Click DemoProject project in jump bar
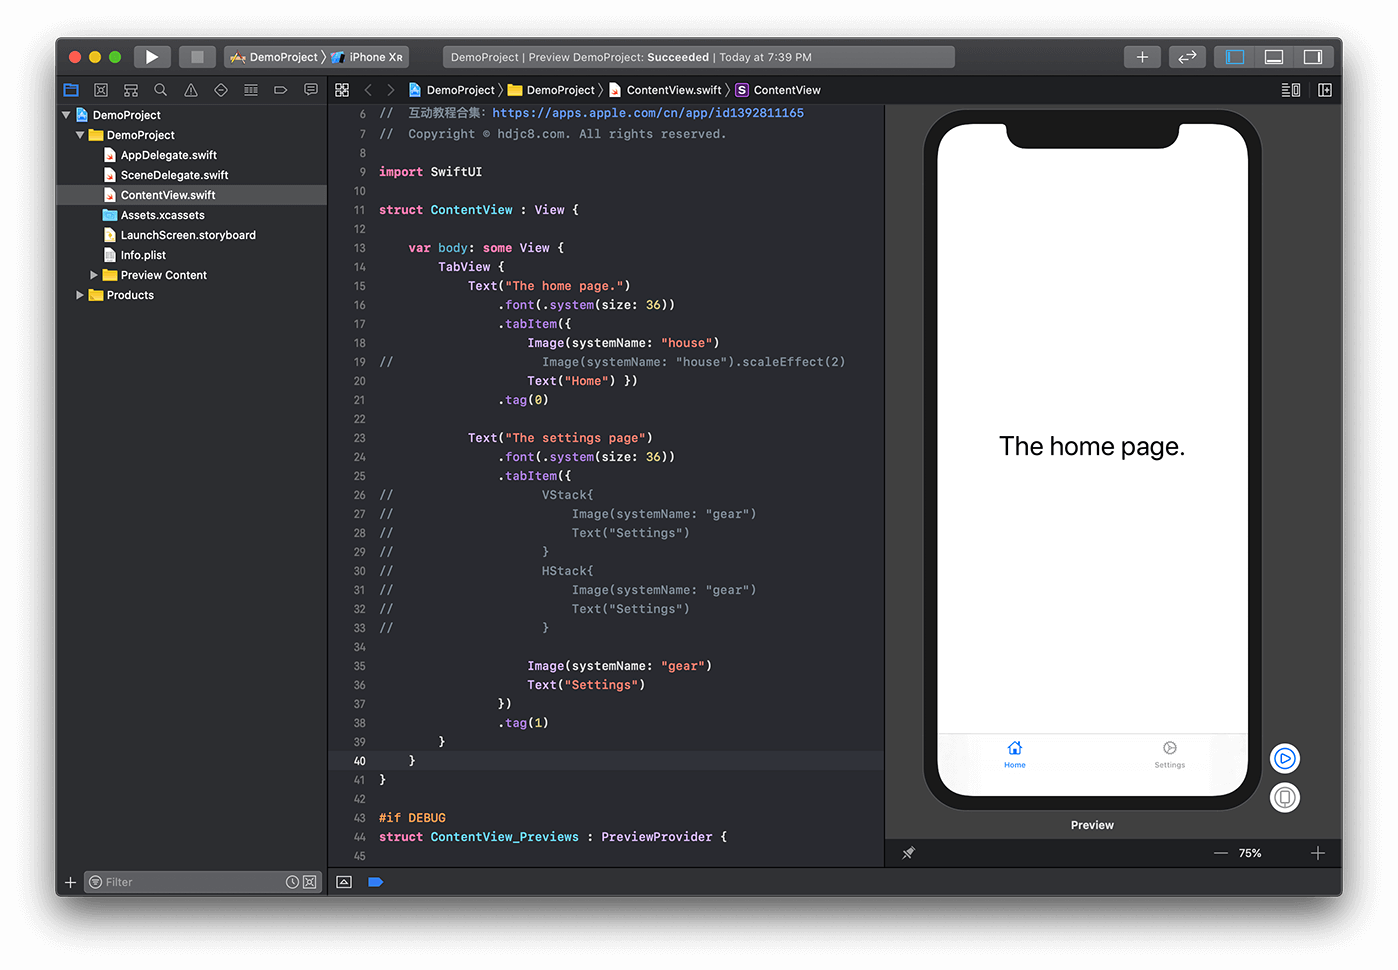The image size is (1398, 970). coord(452,90)
